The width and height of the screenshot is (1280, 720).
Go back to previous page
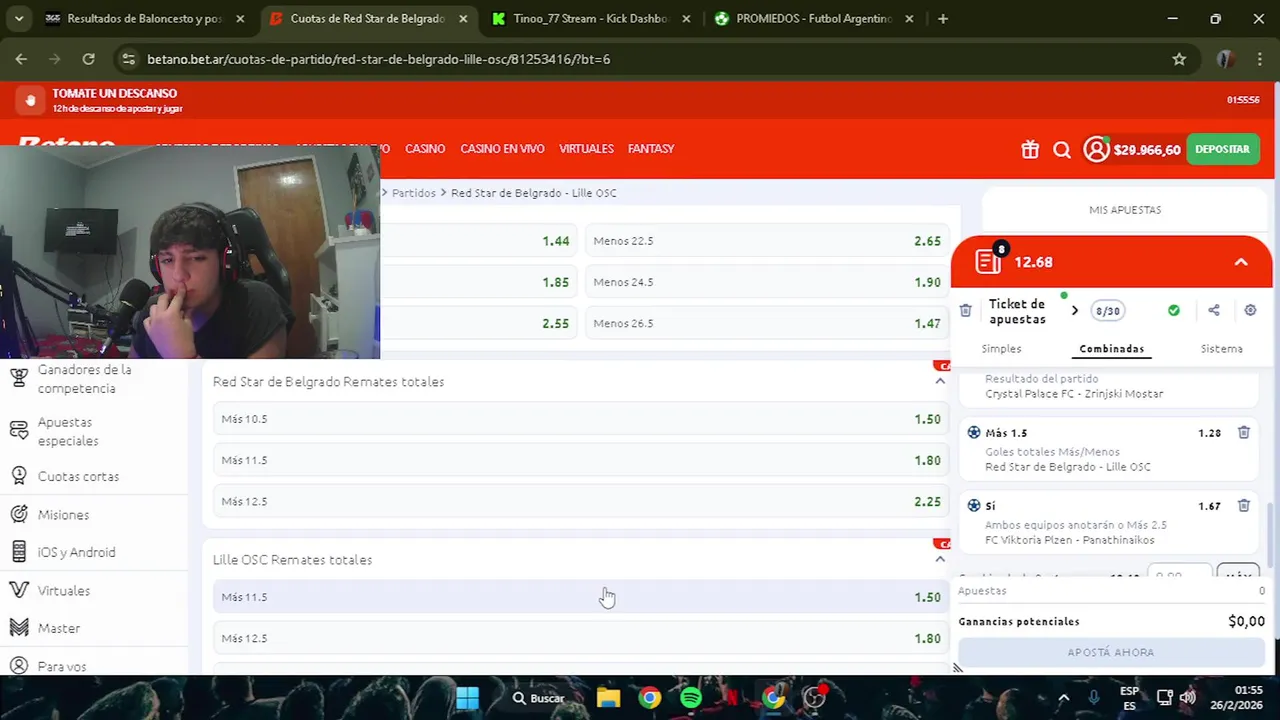click(21, 59)
